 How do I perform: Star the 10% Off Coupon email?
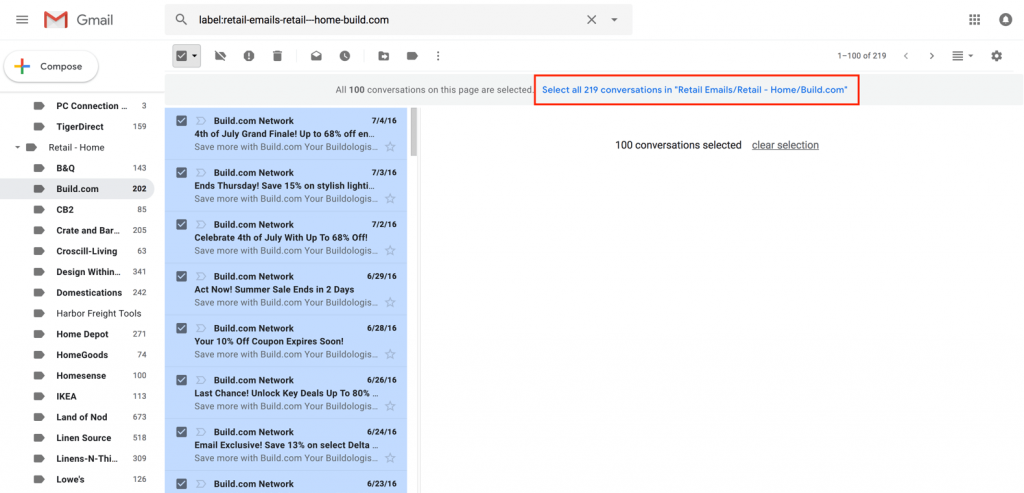coord(390,354)
